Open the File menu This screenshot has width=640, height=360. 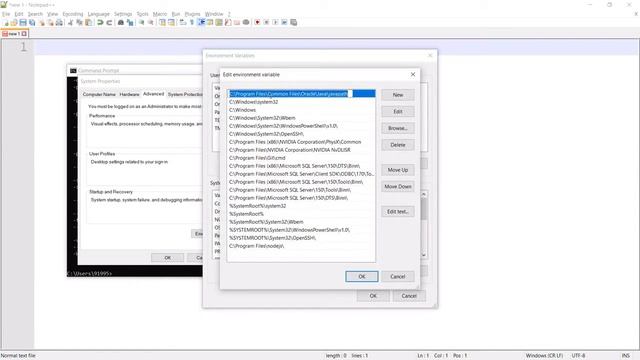(6, 14)
